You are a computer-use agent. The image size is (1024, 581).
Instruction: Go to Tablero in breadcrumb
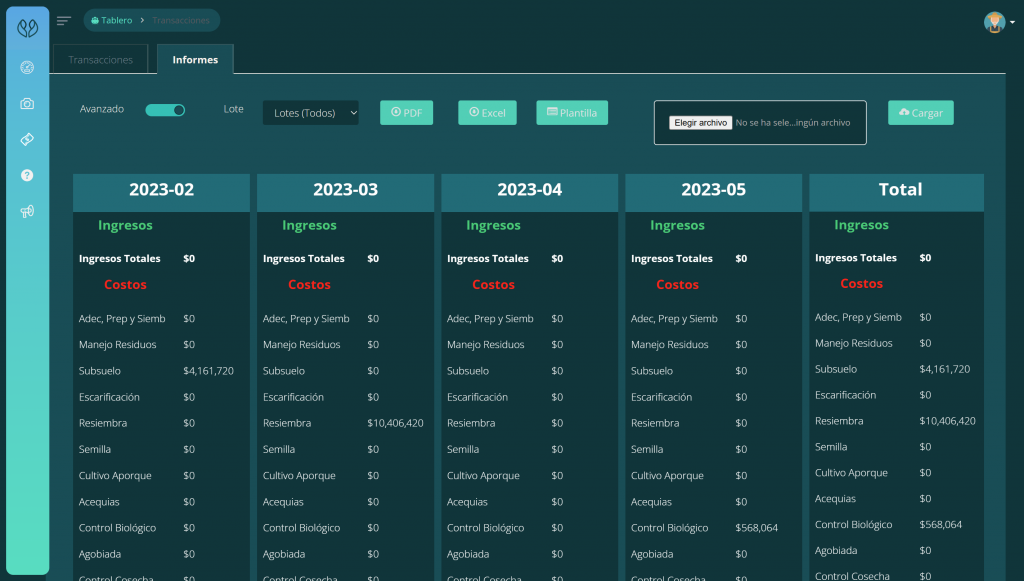(111, 20)
